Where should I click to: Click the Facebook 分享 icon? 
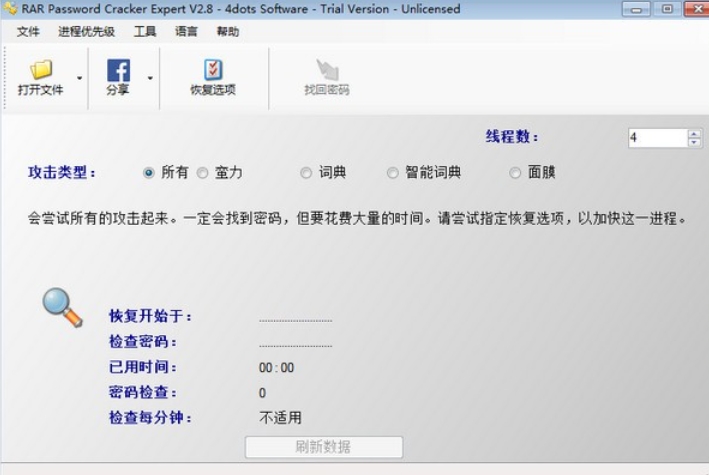[118, 70]
